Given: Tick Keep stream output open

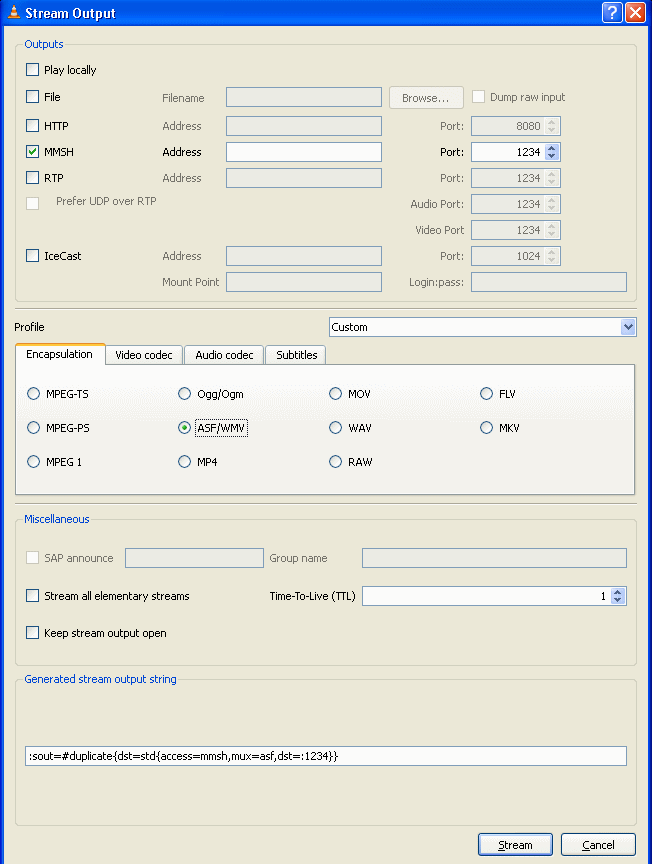Looking at the screenshot, I should click(33, 633).
